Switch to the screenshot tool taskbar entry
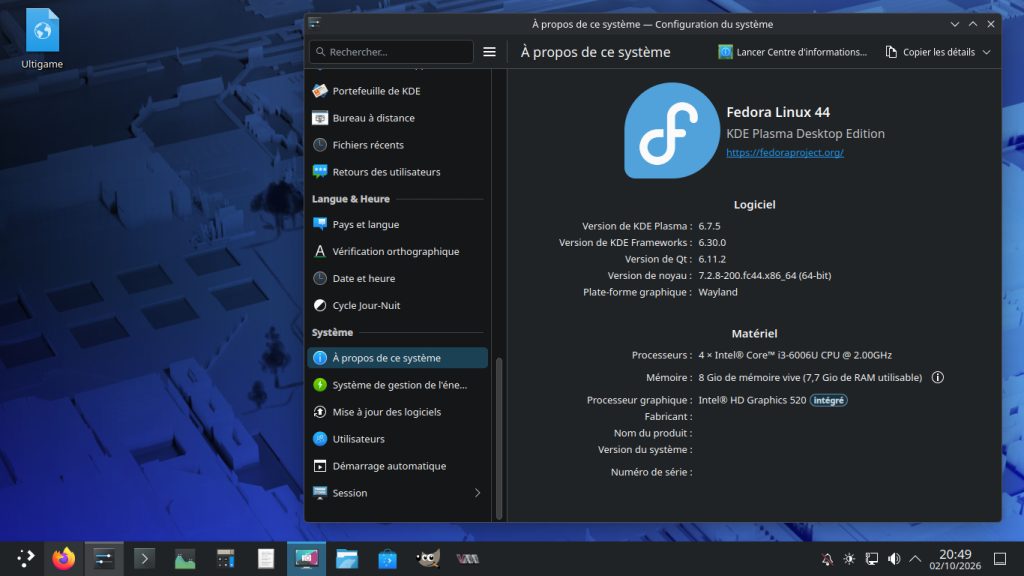1024x576 pixels. (306, 558)
